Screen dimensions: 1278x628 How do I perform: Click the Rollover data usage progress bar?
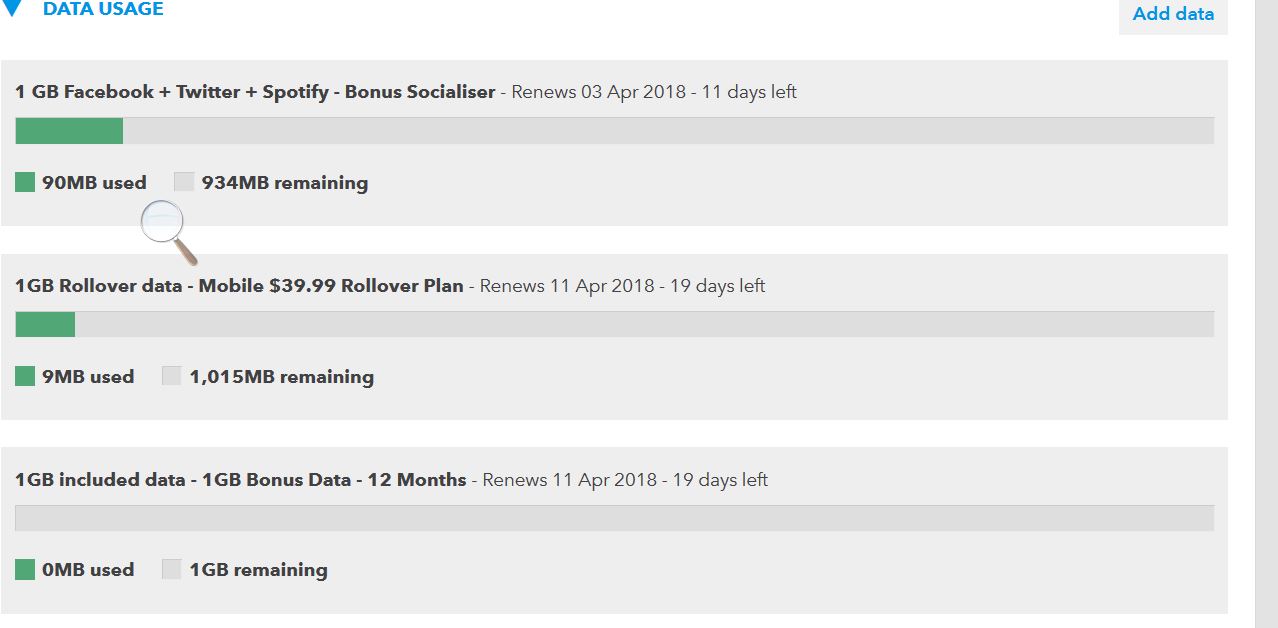click(614, 324)
